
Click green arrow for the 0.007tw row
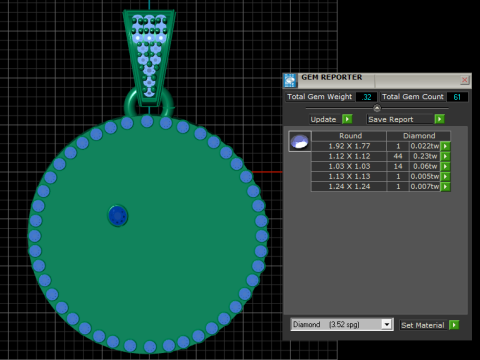(445, 186)
